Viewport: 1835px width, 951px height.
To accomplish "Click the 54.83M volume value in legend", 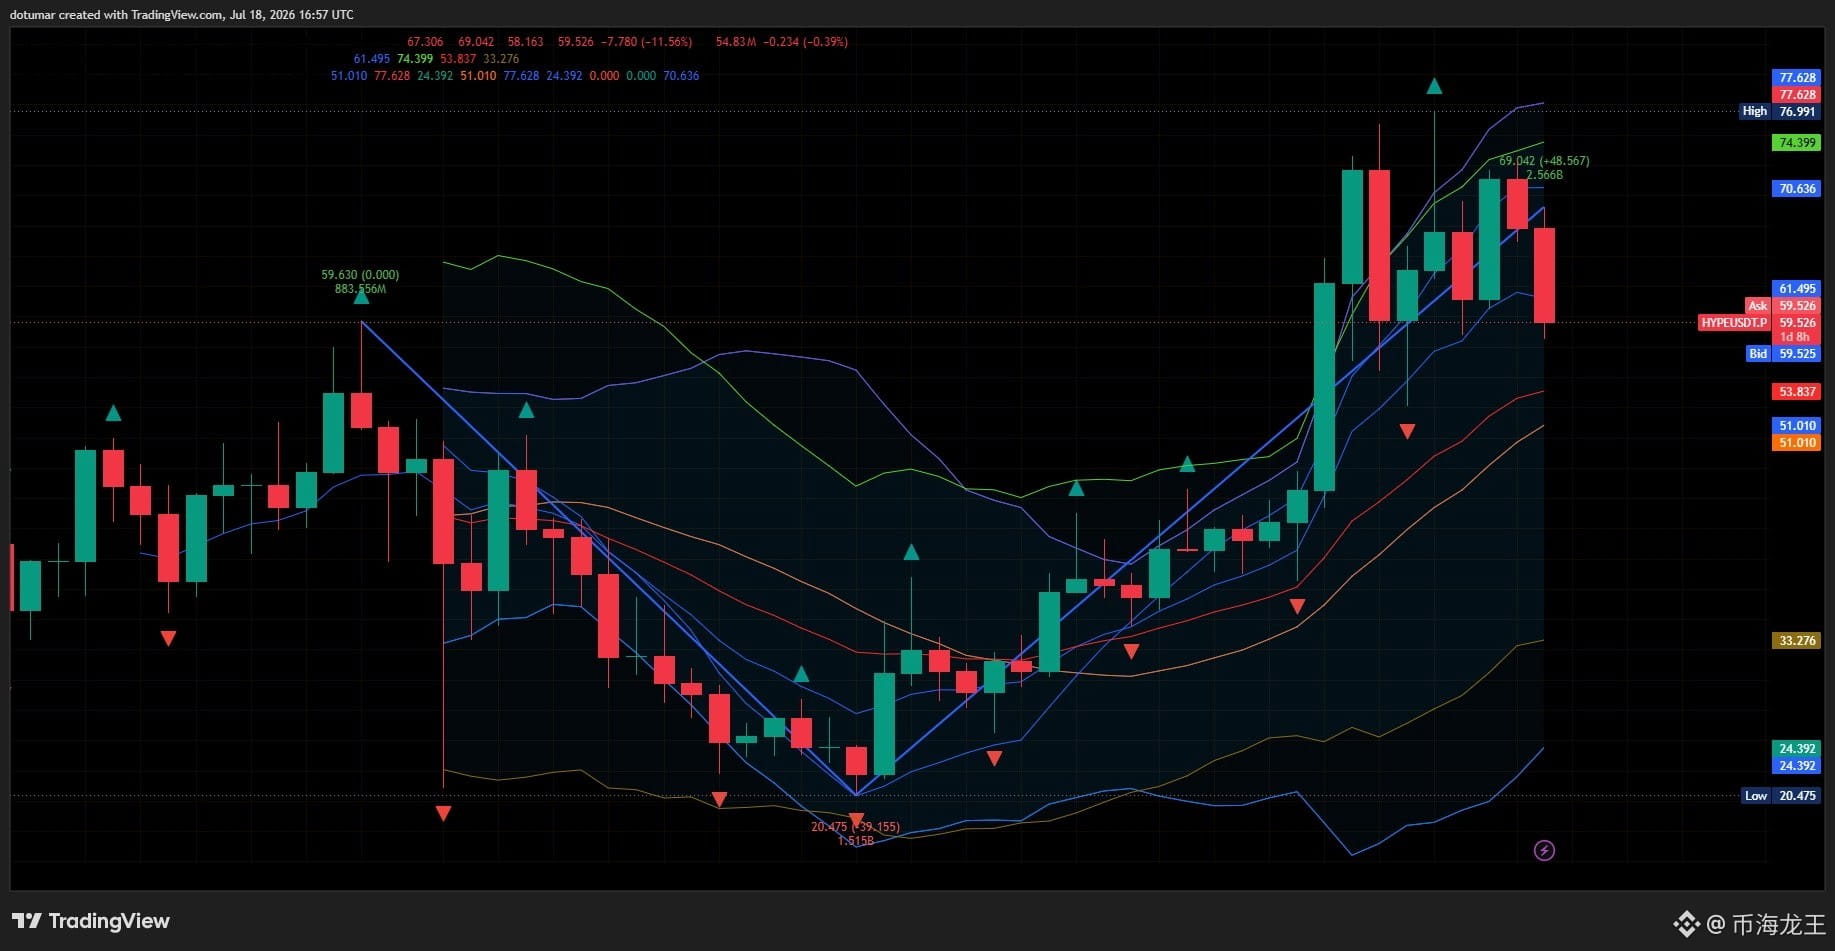I will [736, 42].
